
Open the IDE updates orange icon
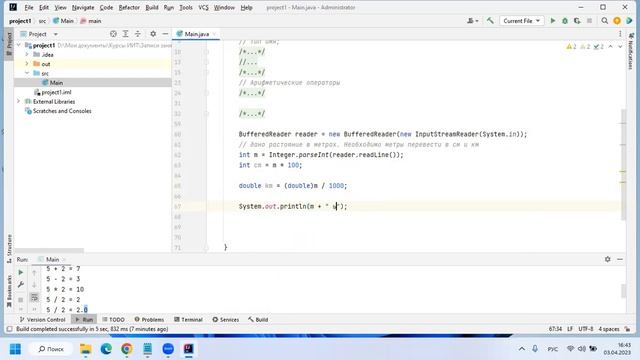[617, 21]
